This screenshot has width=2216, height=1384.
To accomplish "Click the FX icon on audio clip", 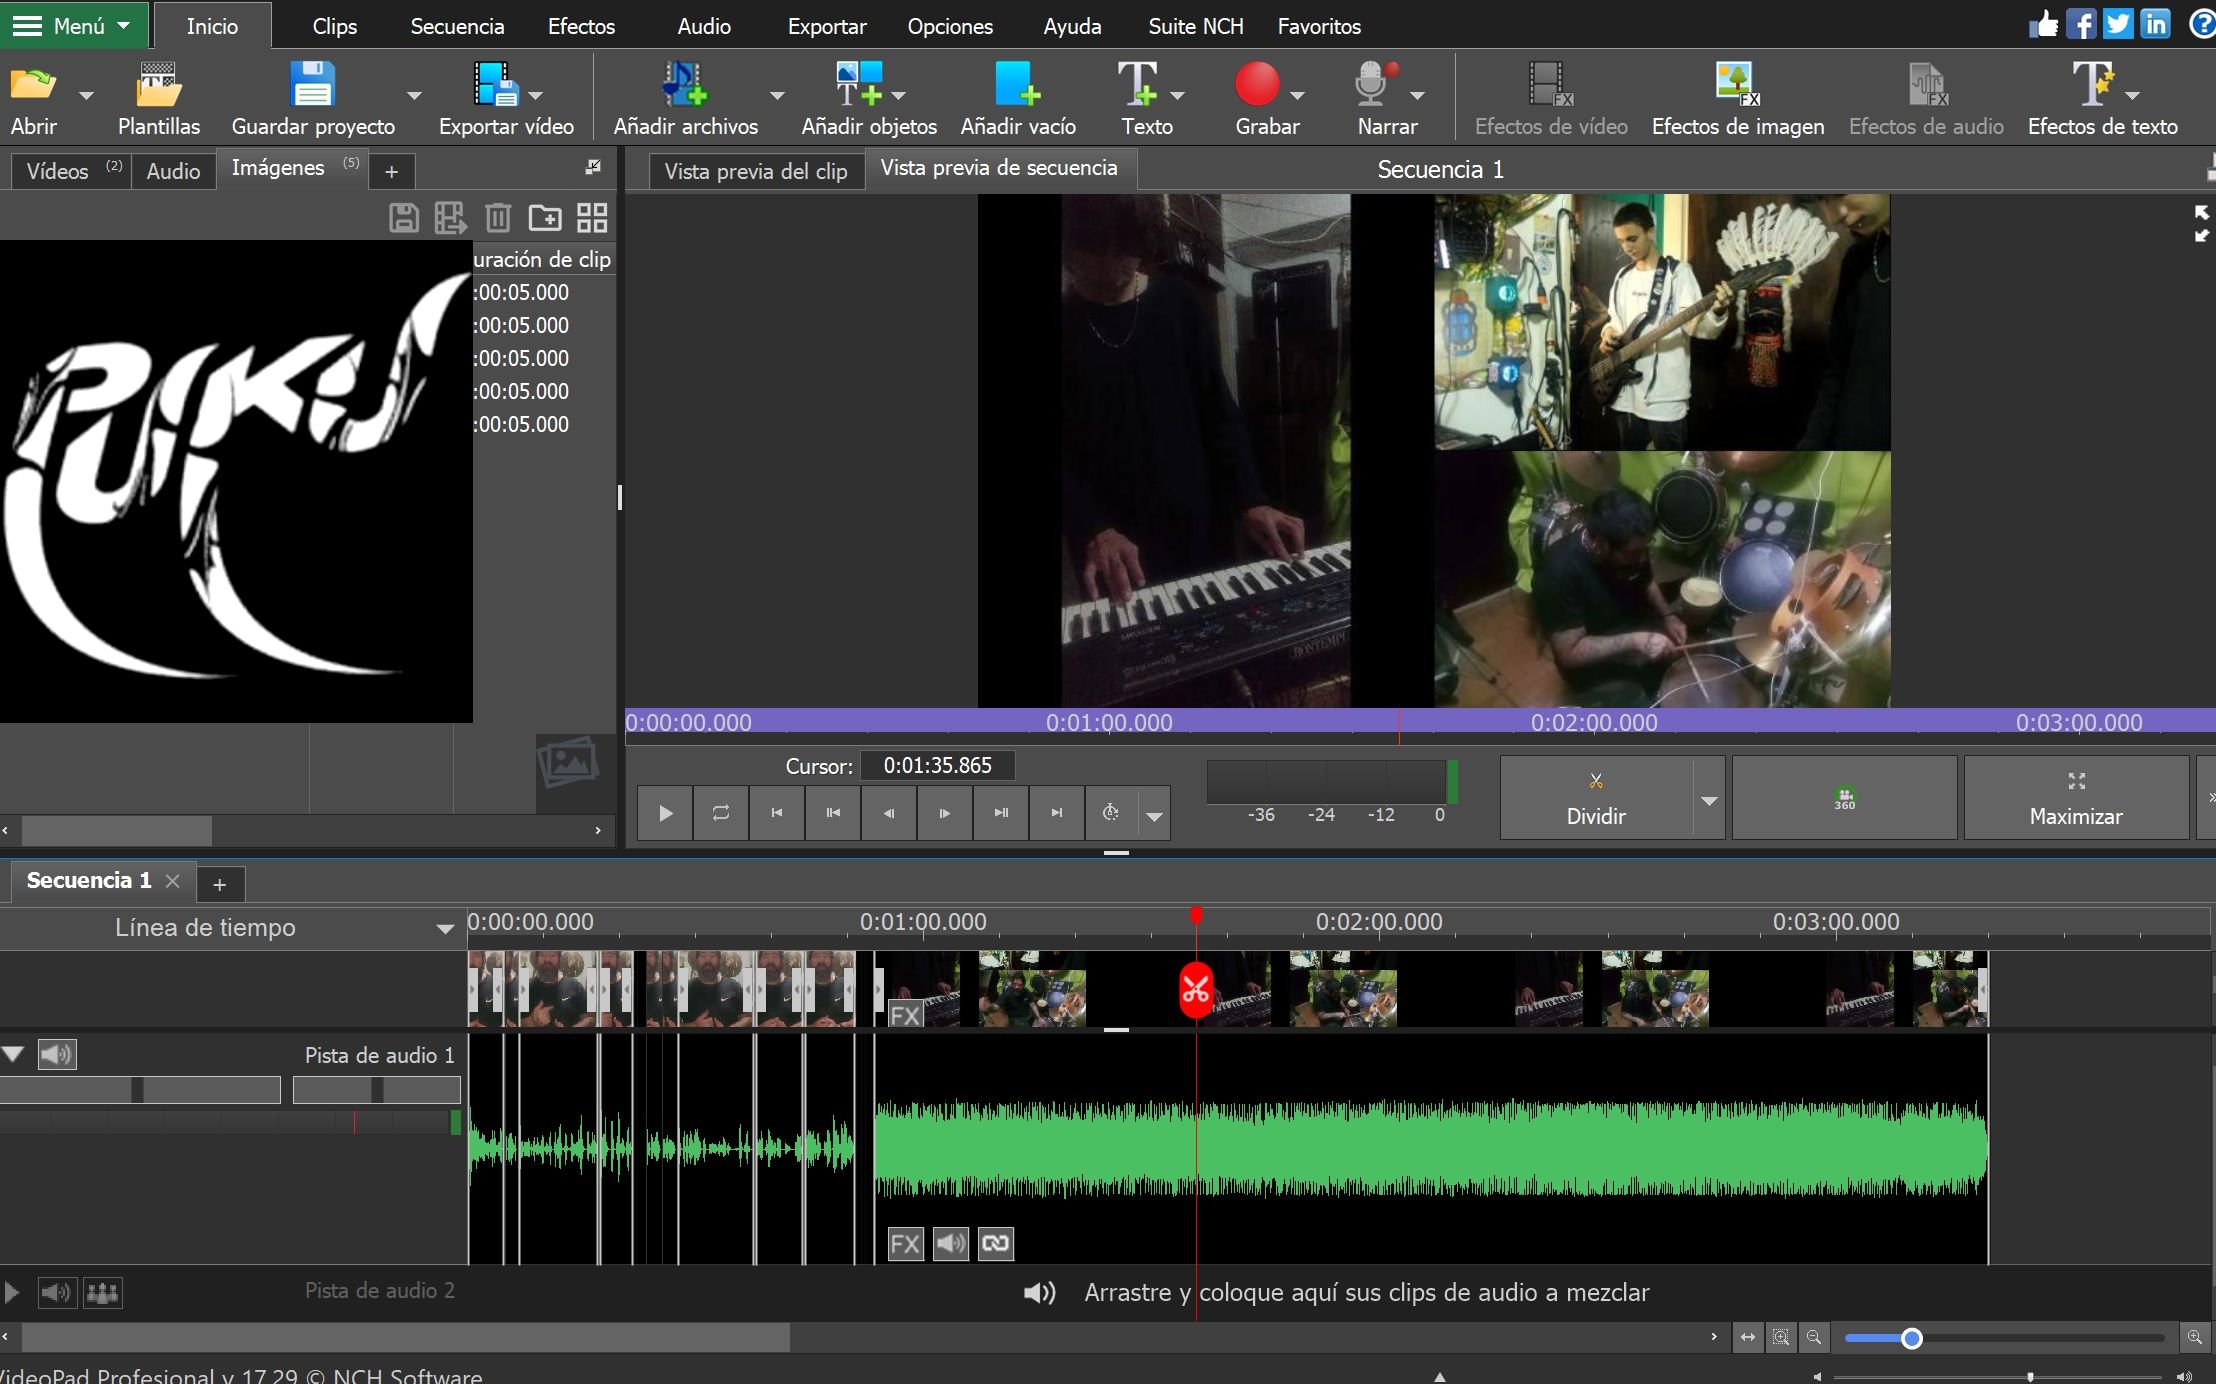I will click(905, 1244).
